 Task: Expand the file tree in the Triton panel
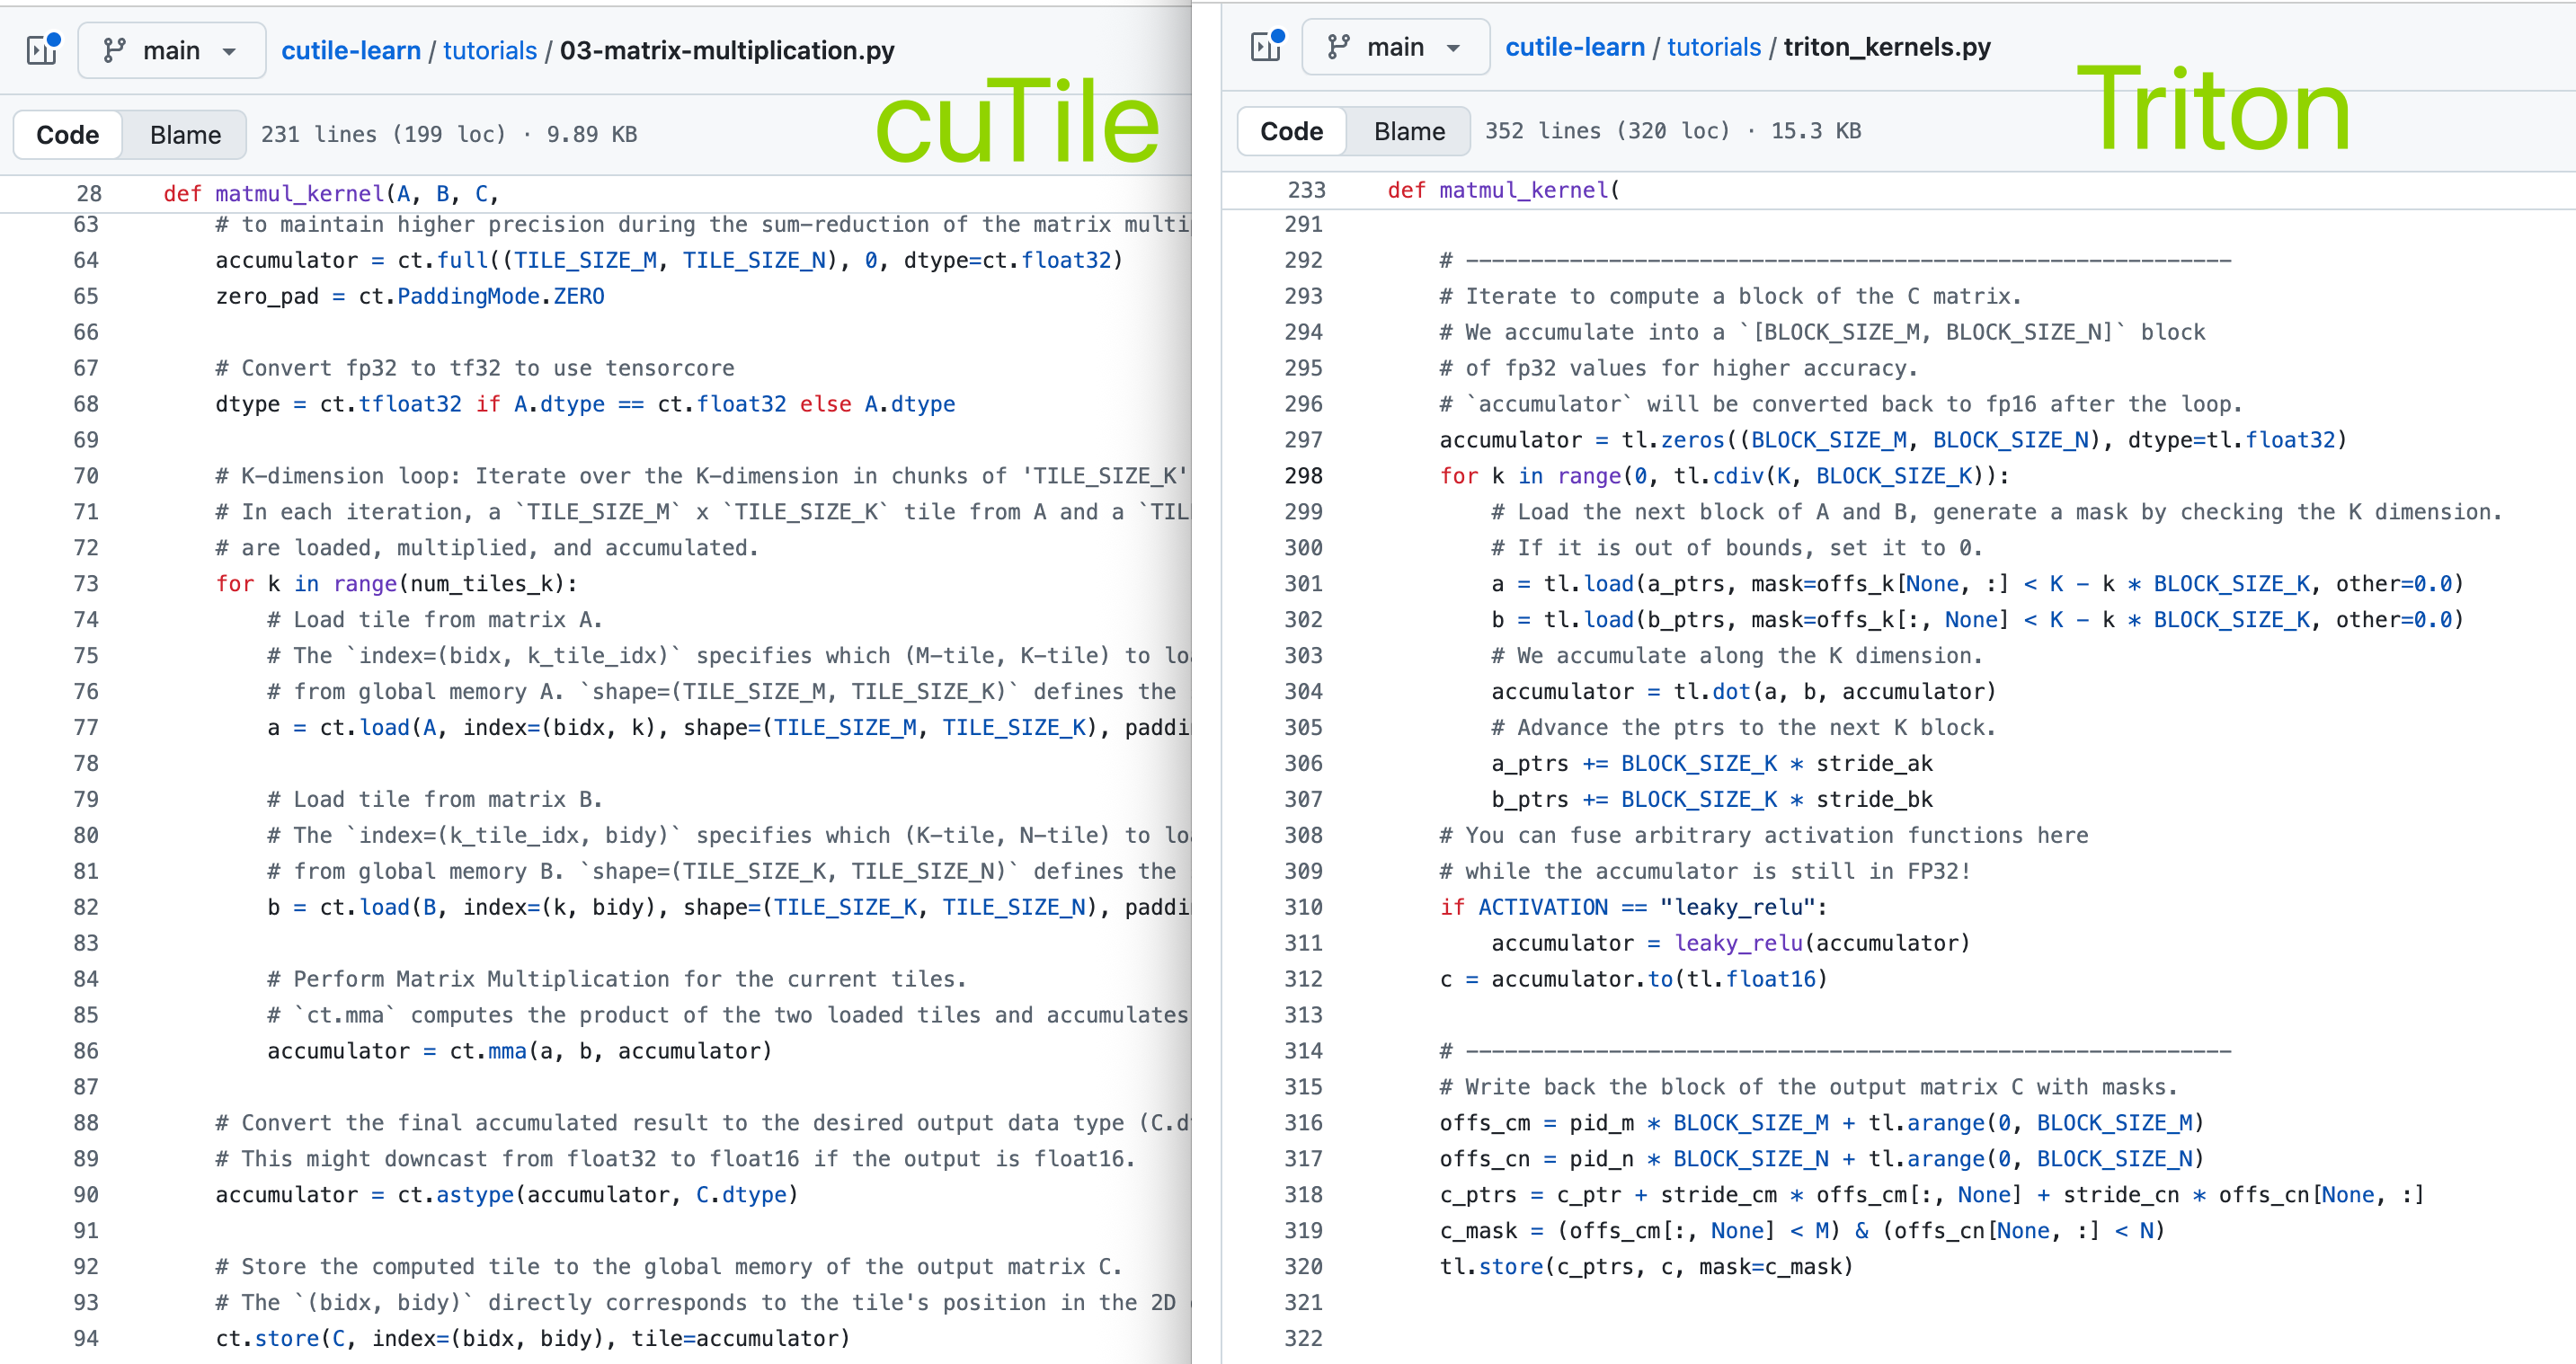(x=1266, y=46)
